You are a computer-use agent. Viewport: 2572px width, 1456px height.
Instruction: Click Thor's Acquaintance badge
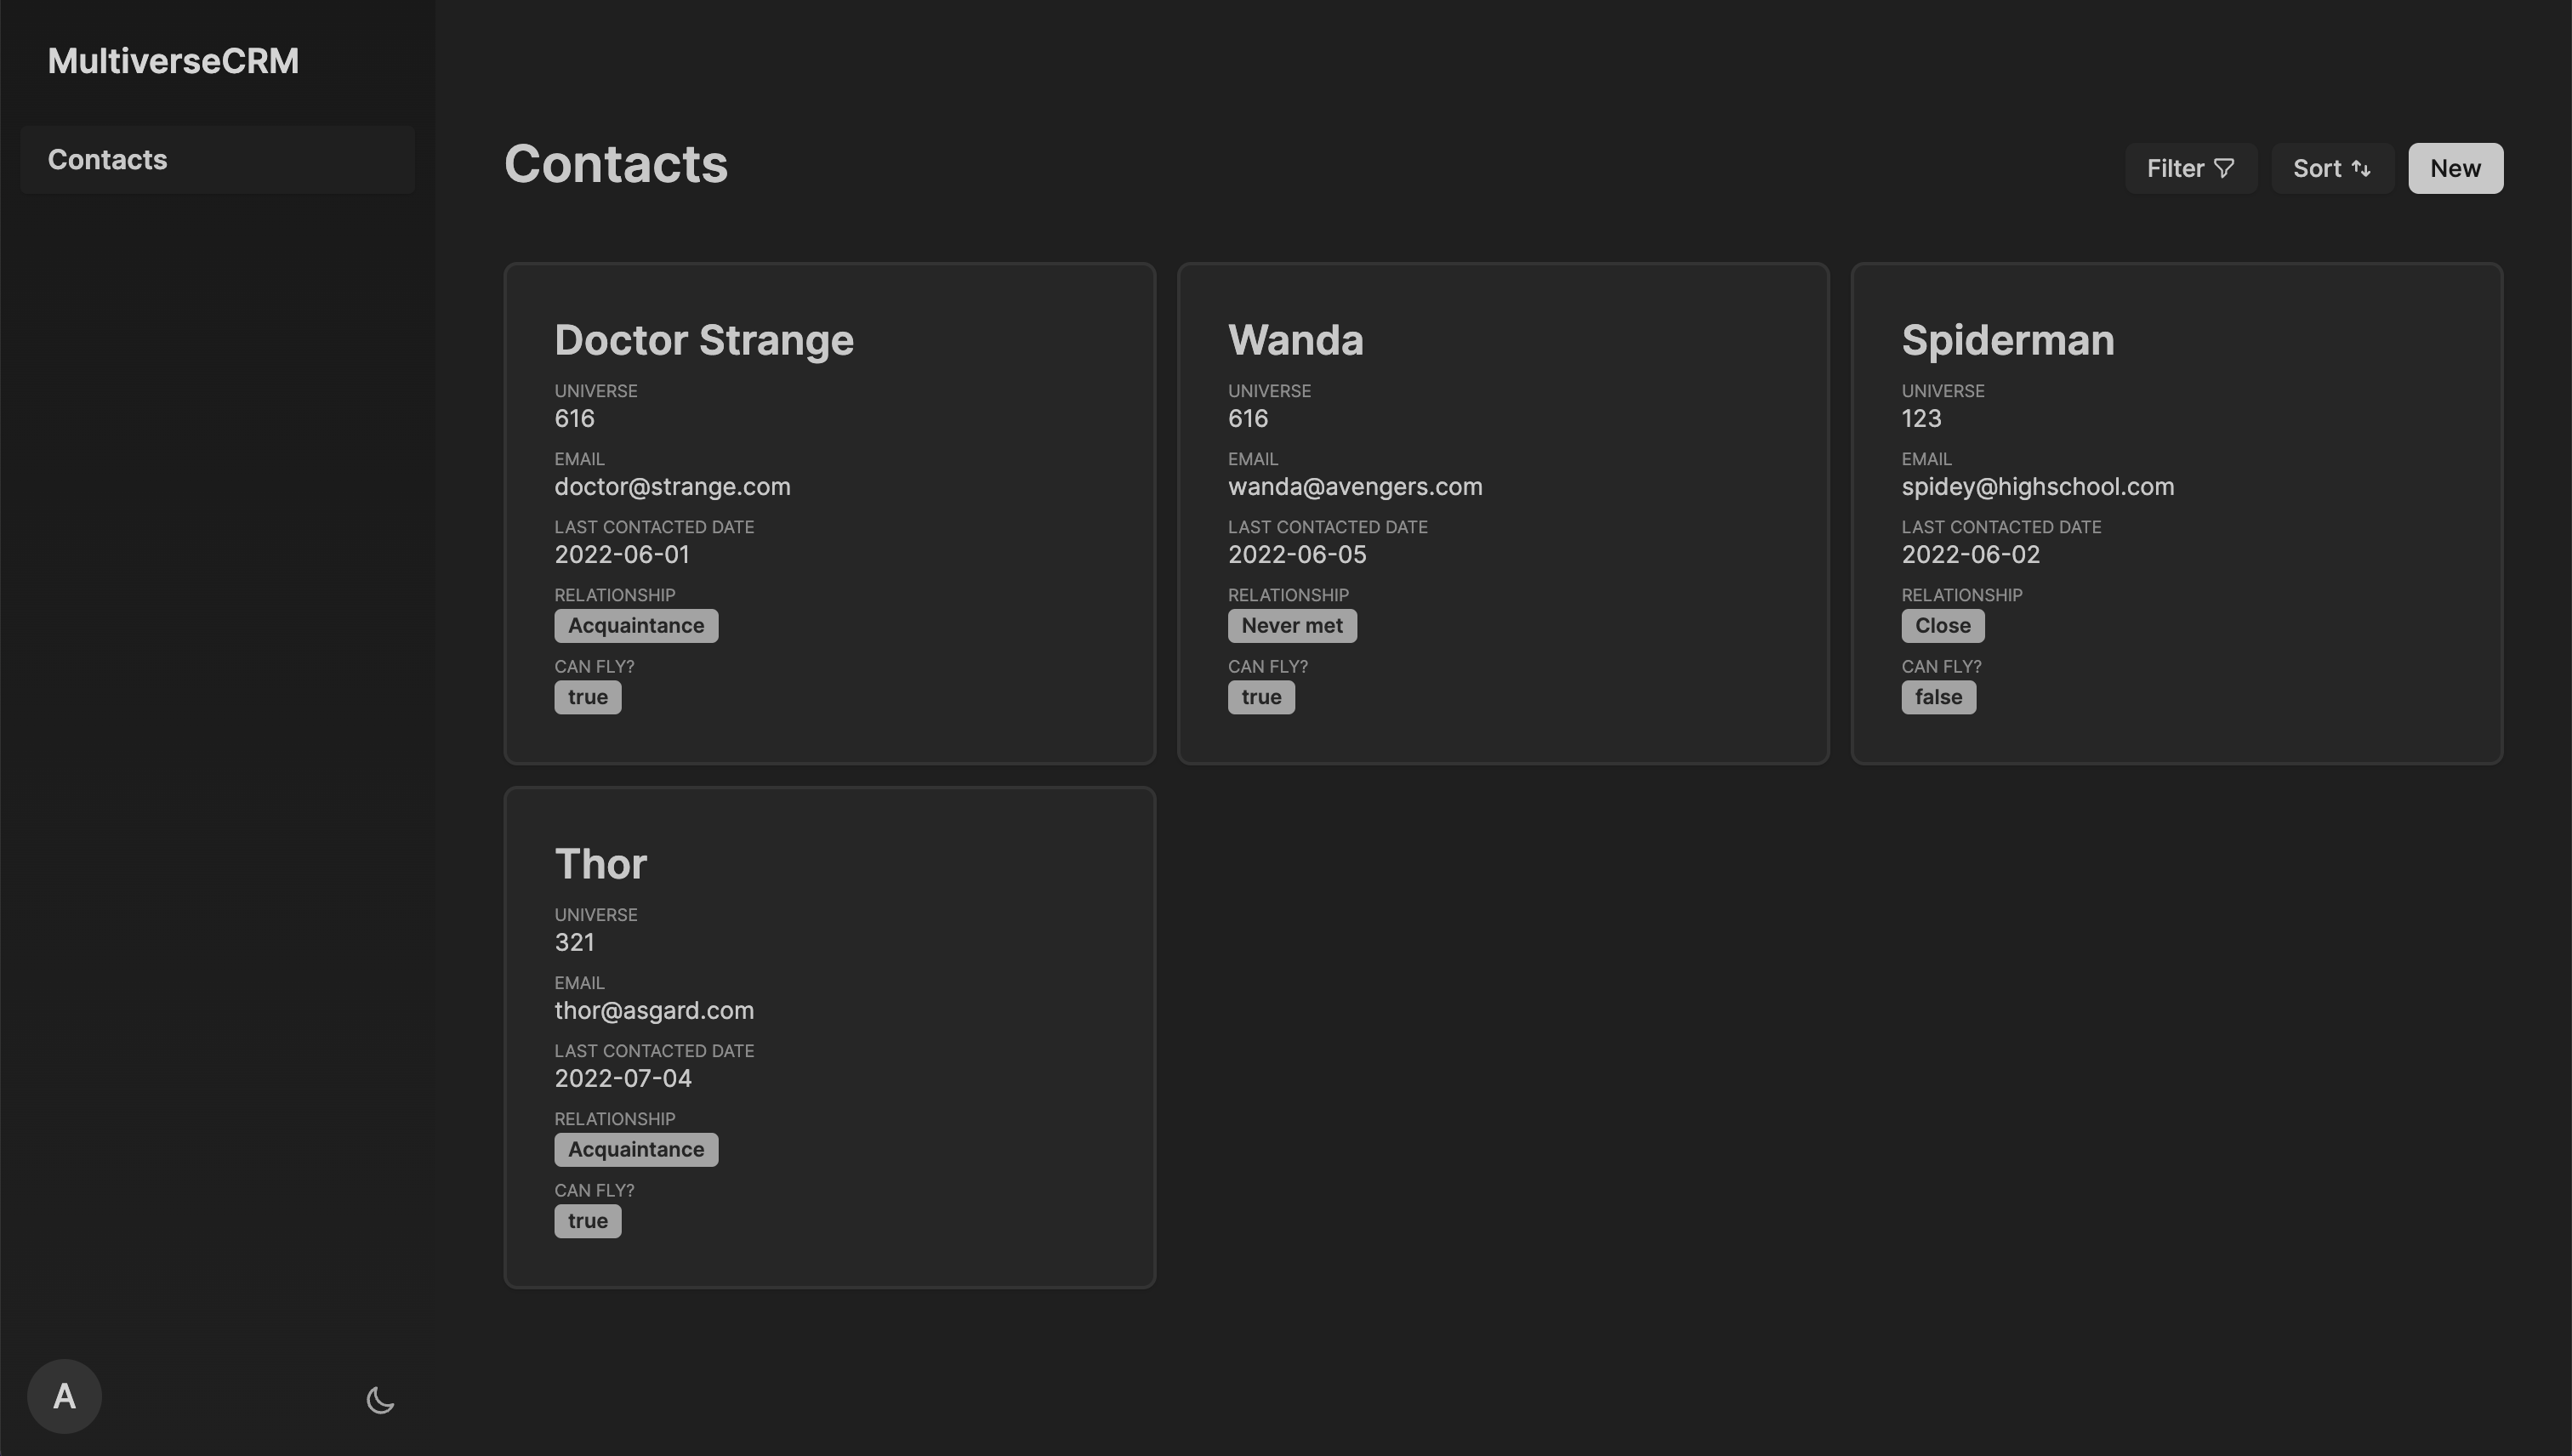tap(636, 1150)
